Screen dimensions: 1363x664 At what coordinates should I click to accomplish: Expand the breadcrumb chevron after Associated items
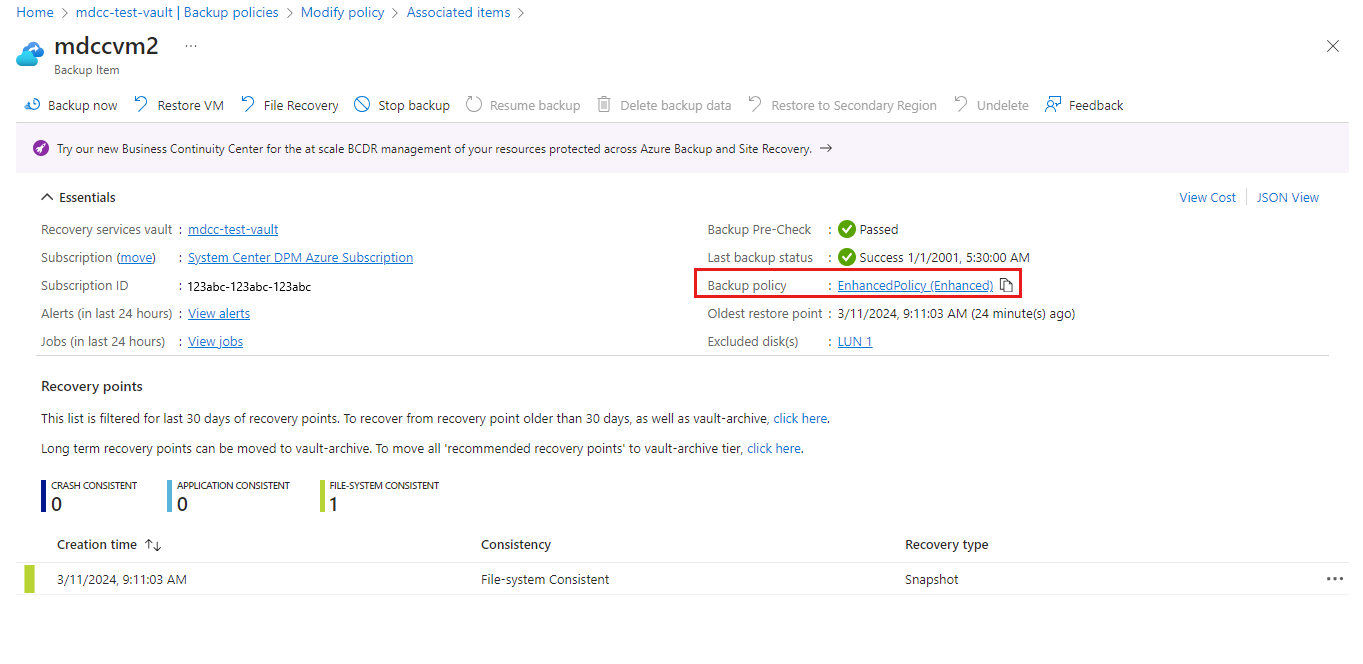[519, 12]
